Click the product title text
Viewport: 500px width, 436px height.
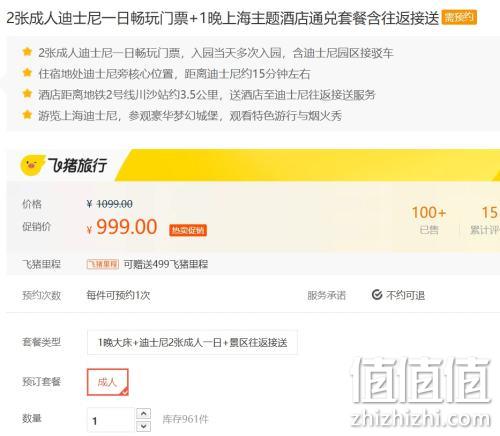223,18
